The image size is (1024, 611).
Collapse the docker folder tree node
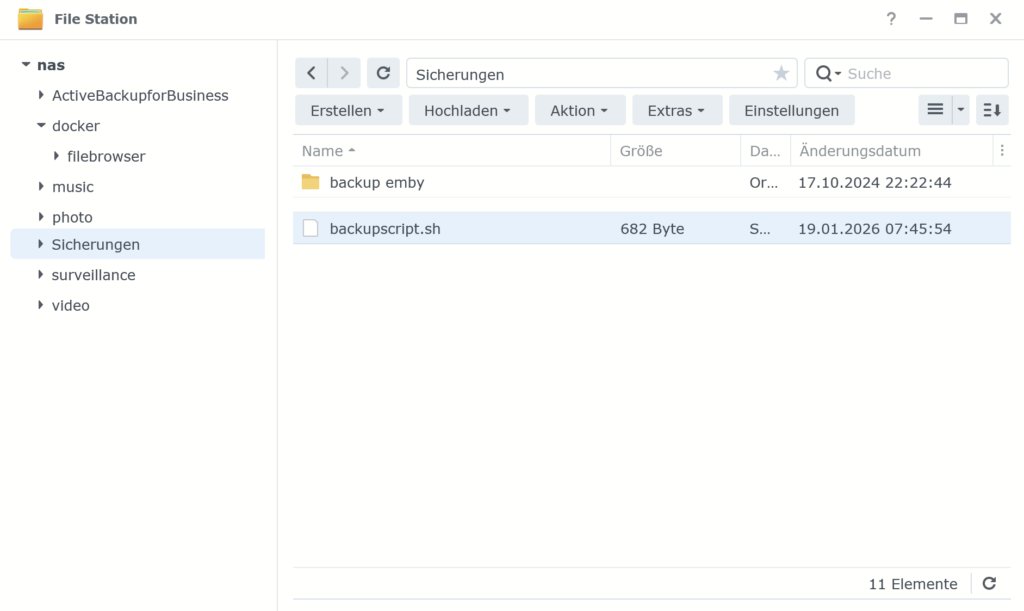[x=41, y=126]
